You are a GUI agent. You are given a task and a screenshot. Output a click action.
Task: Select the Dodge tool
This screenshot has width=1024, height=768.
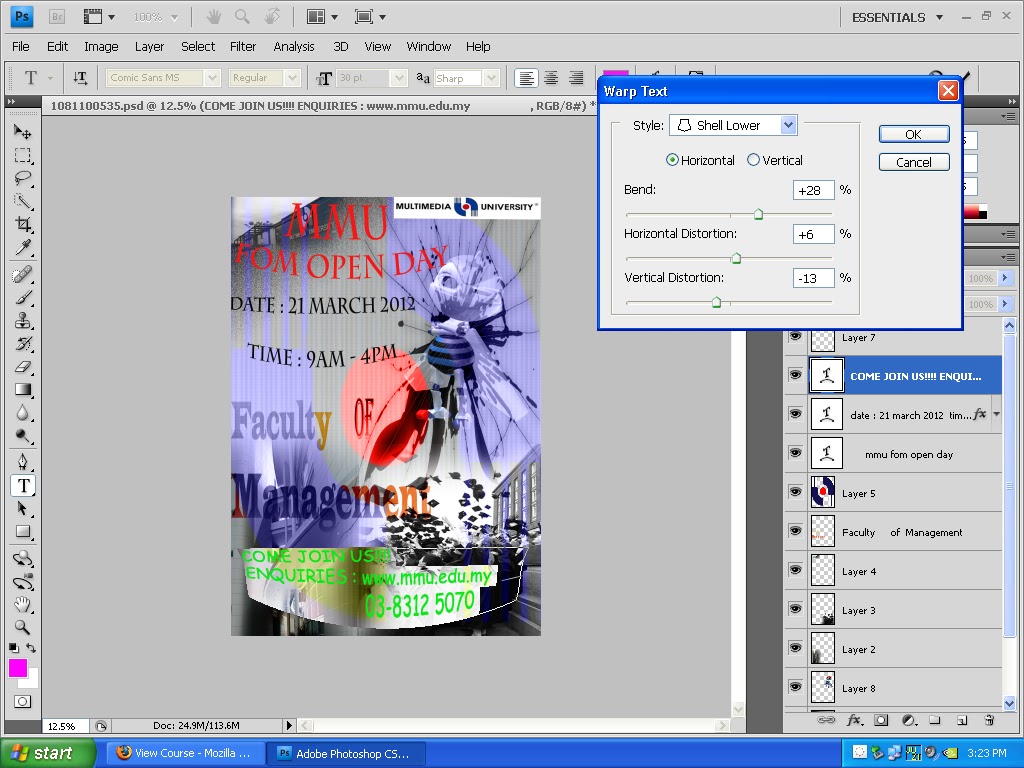tap(23, 436)
